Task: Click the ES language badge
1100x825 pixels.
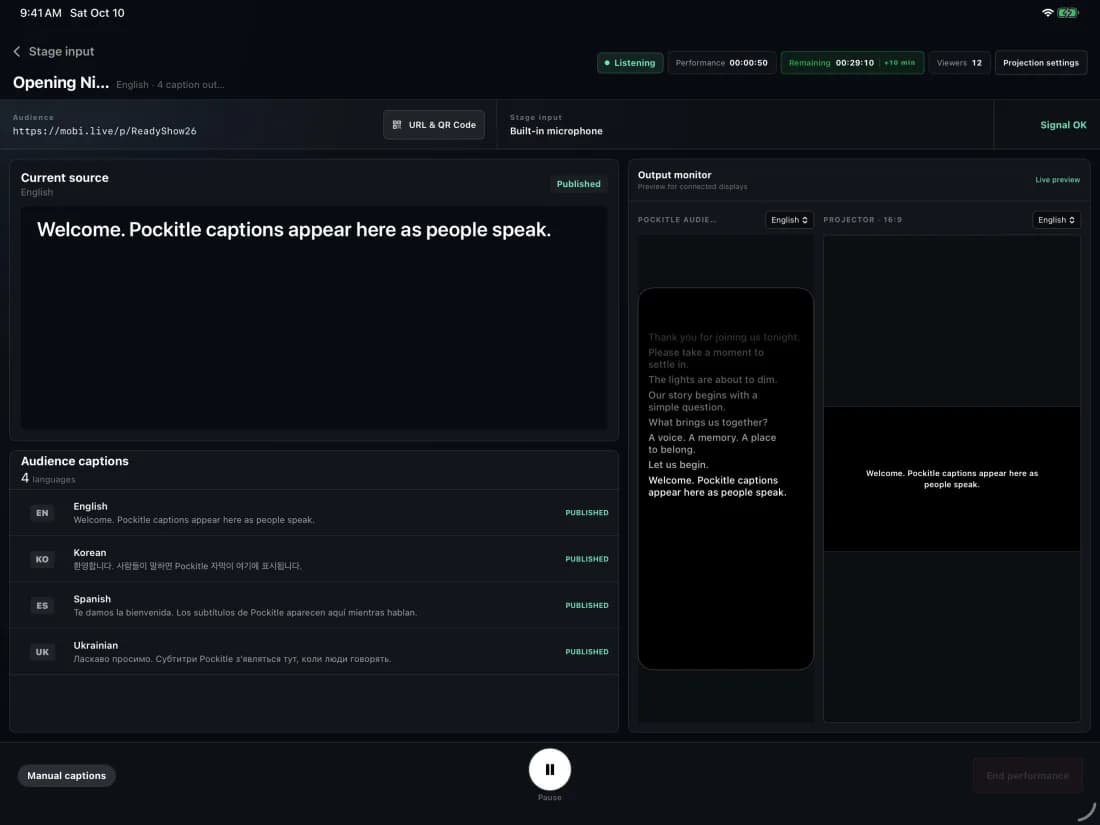Action: click(x=42, y=605)
